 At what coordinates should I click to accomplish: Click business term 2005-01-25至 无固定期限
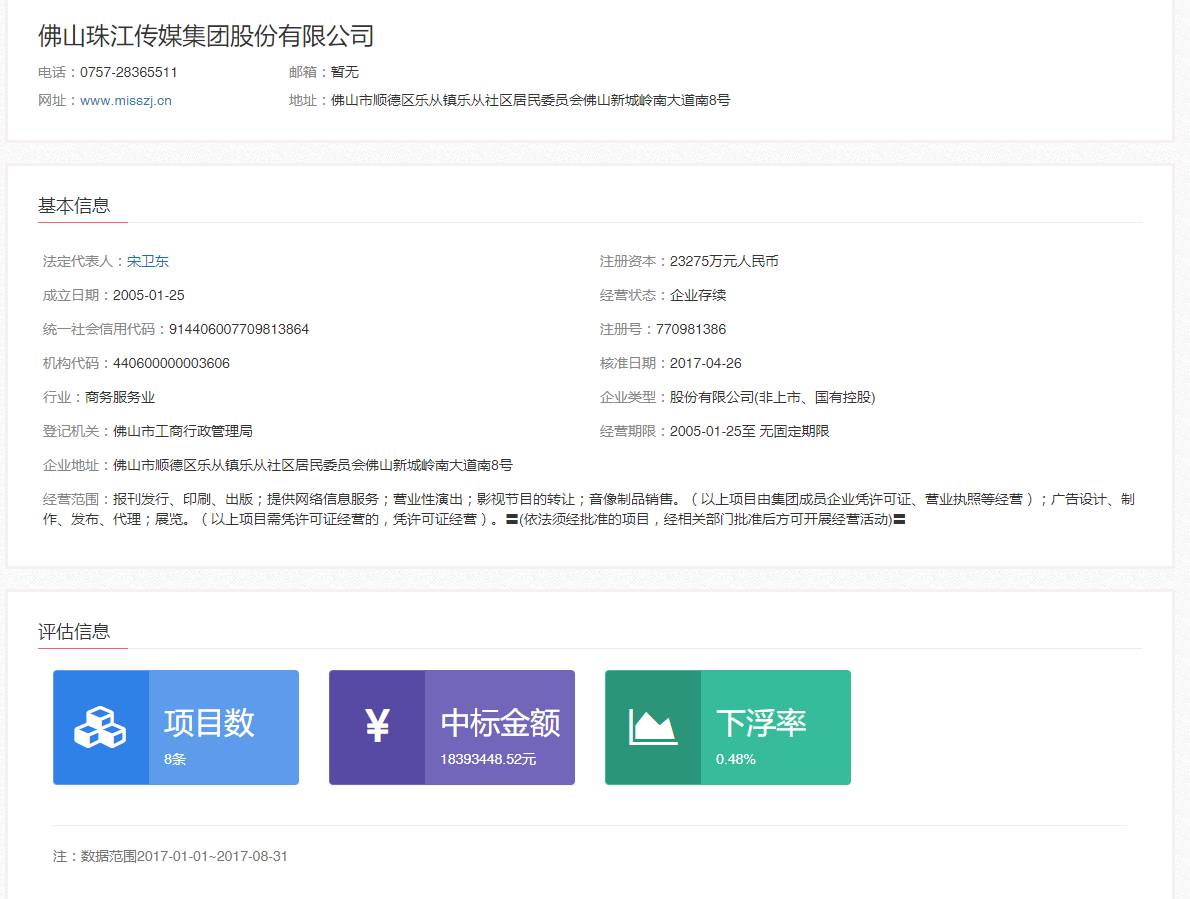pyautogui.click(x=749, y=431)
